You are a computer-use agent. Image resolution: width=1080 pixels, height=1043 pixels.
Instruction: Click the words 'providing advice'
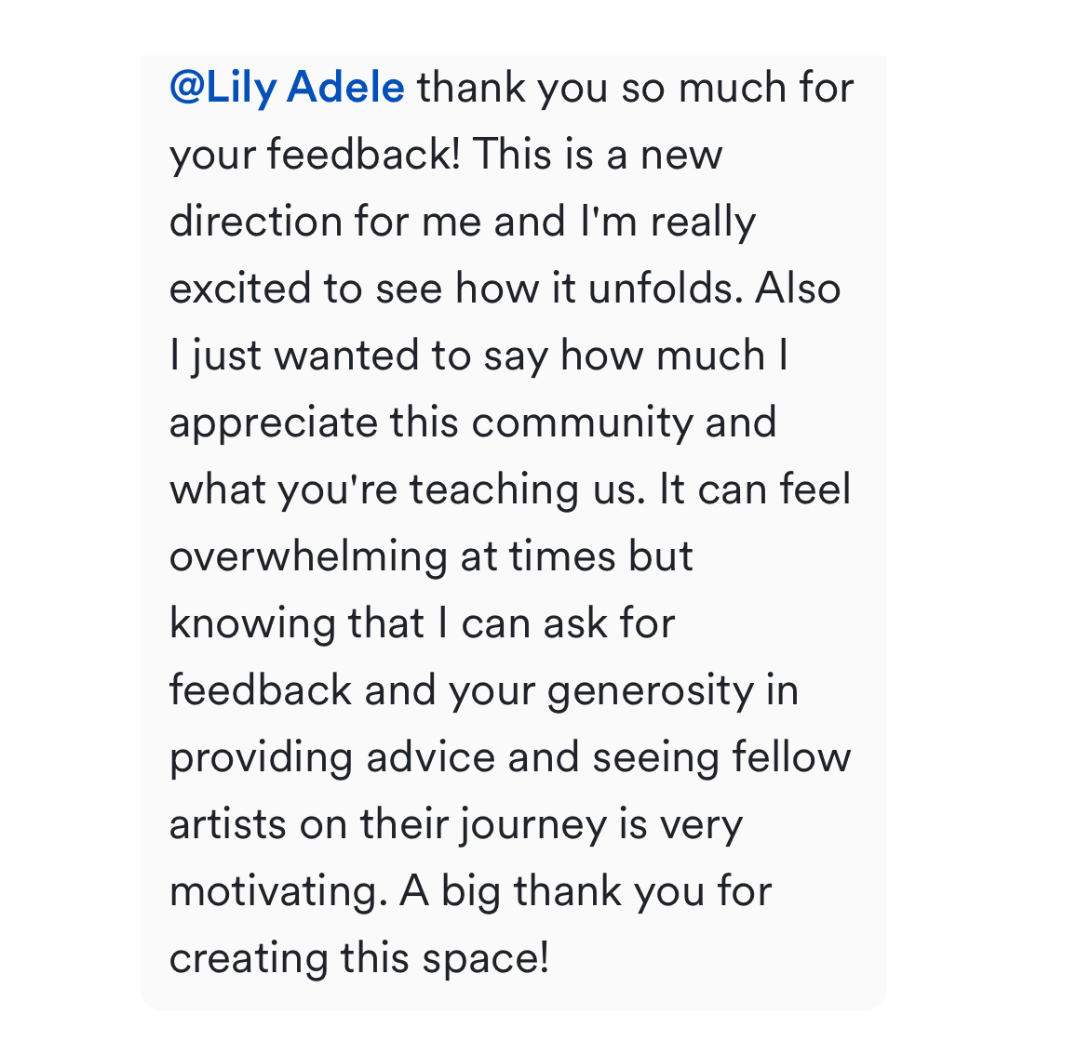(332, 757)
